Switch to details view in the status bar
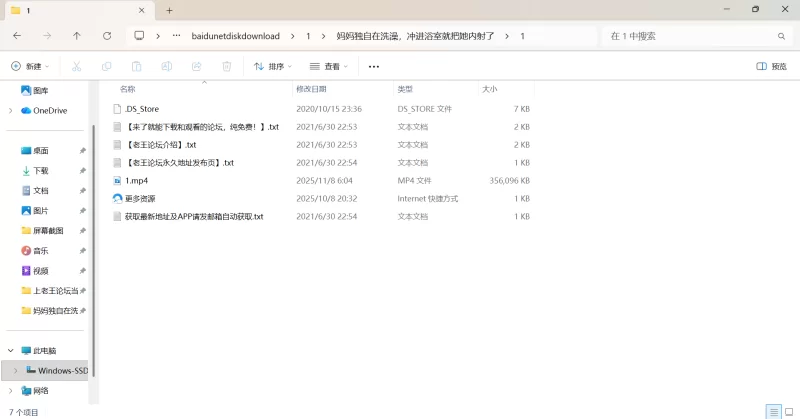The width and height of the screenshot is (800, 419). point(773,411)
